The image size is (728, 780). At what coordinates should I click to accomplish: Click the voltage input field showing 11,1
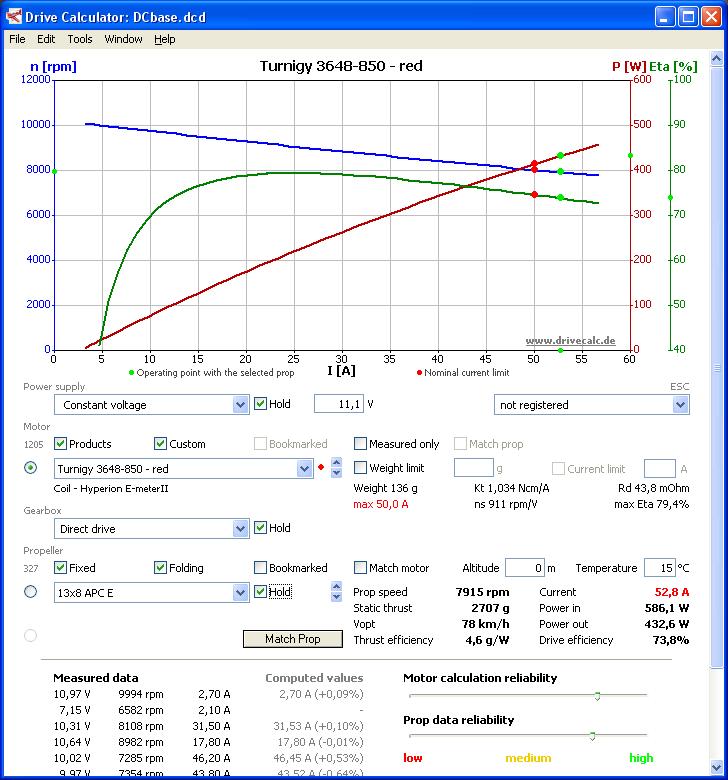point(338,404)
